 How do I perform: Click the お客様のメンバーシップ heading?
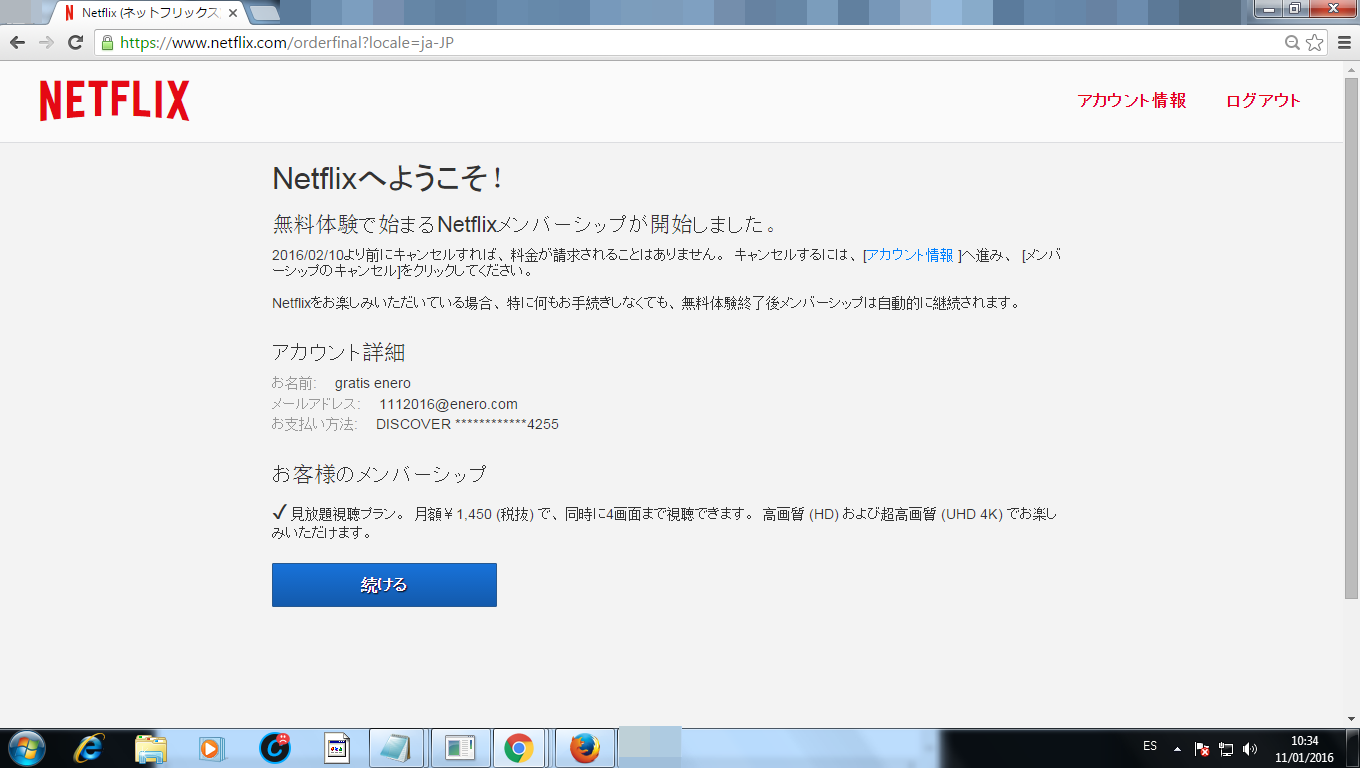(x=379, y=474)
